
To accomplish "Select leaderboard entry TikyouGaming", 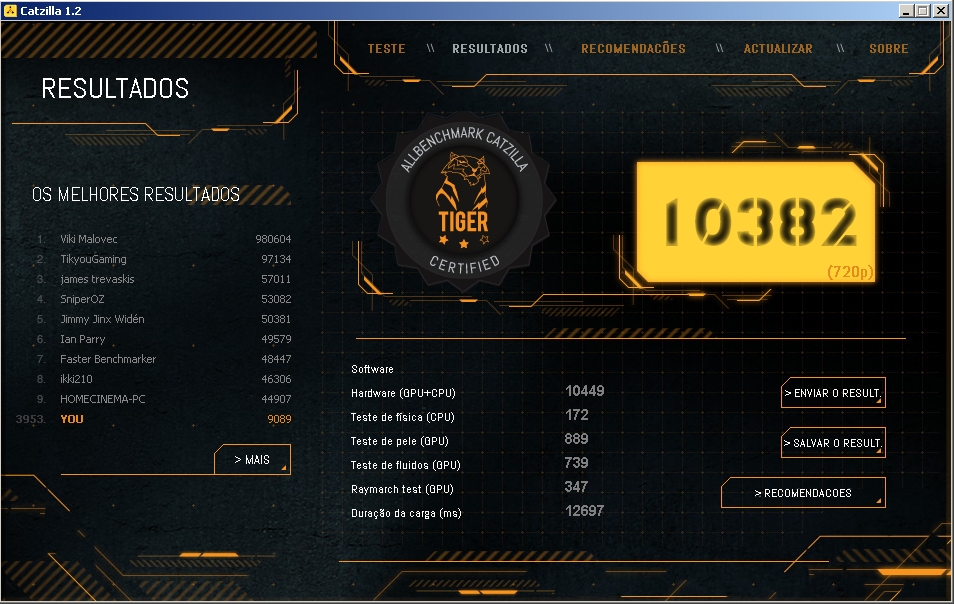I will point(164,259).
